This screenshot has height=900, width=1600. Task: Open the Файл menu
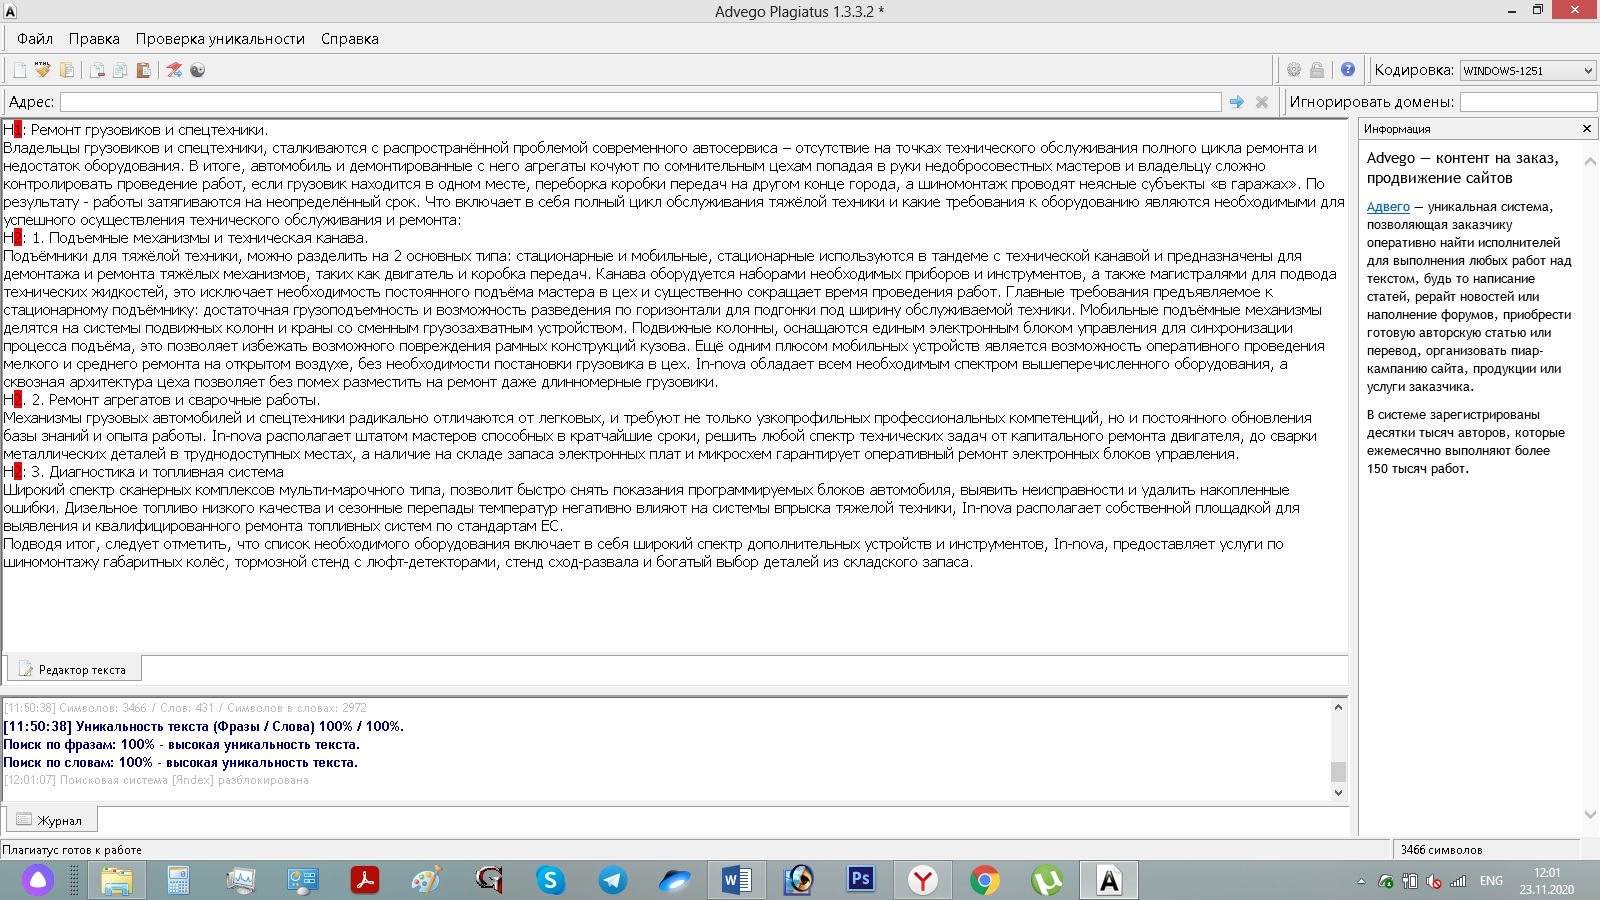(x=35, y=39)
